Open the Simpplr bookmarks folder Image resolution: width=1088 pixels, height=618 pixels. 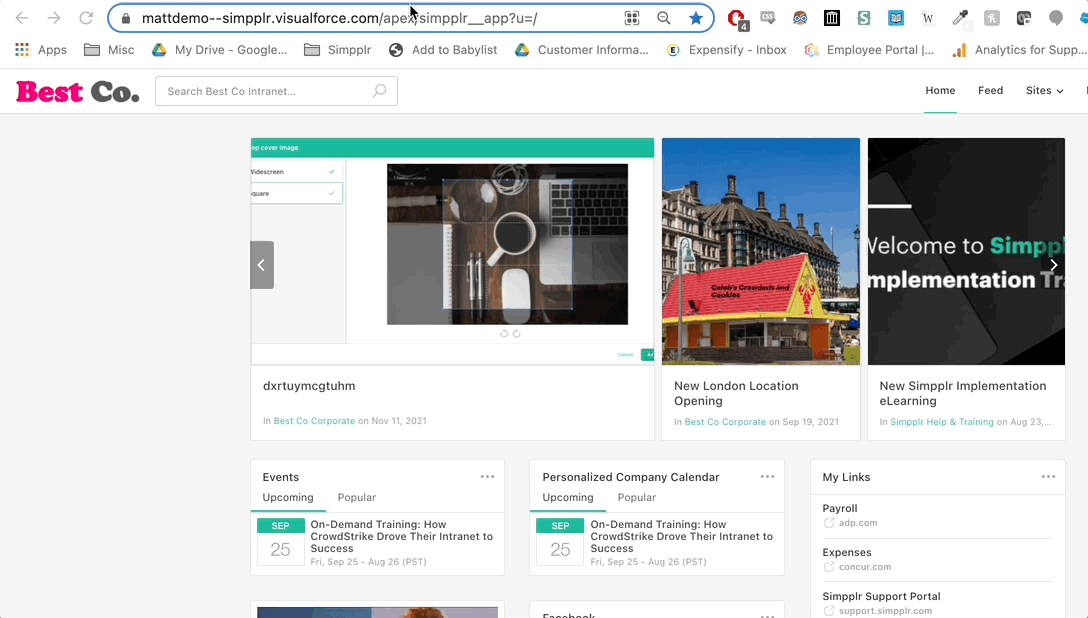pos(338,50)
